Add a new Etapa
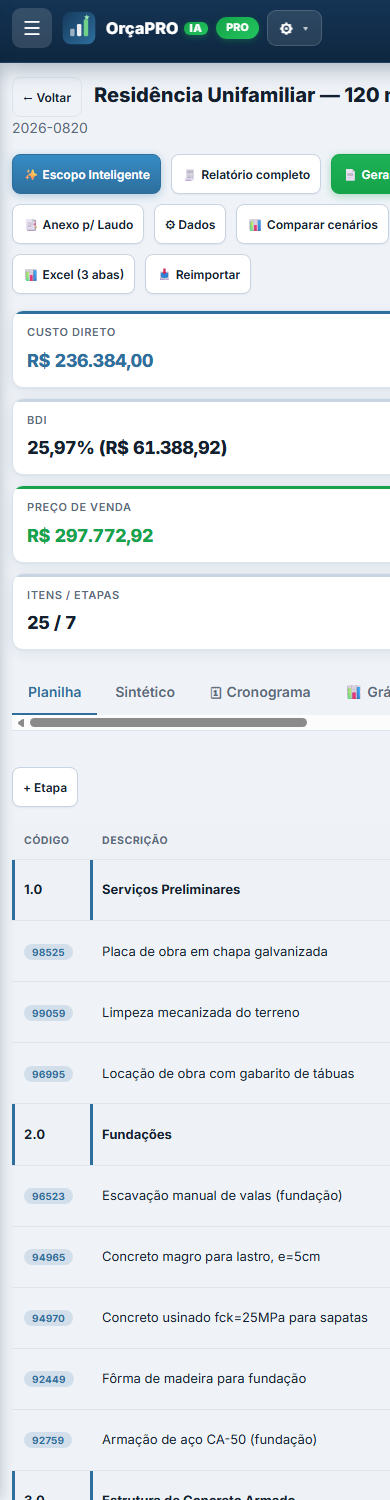This screenshot has height=1500, width=390. [x=45, y=787]
